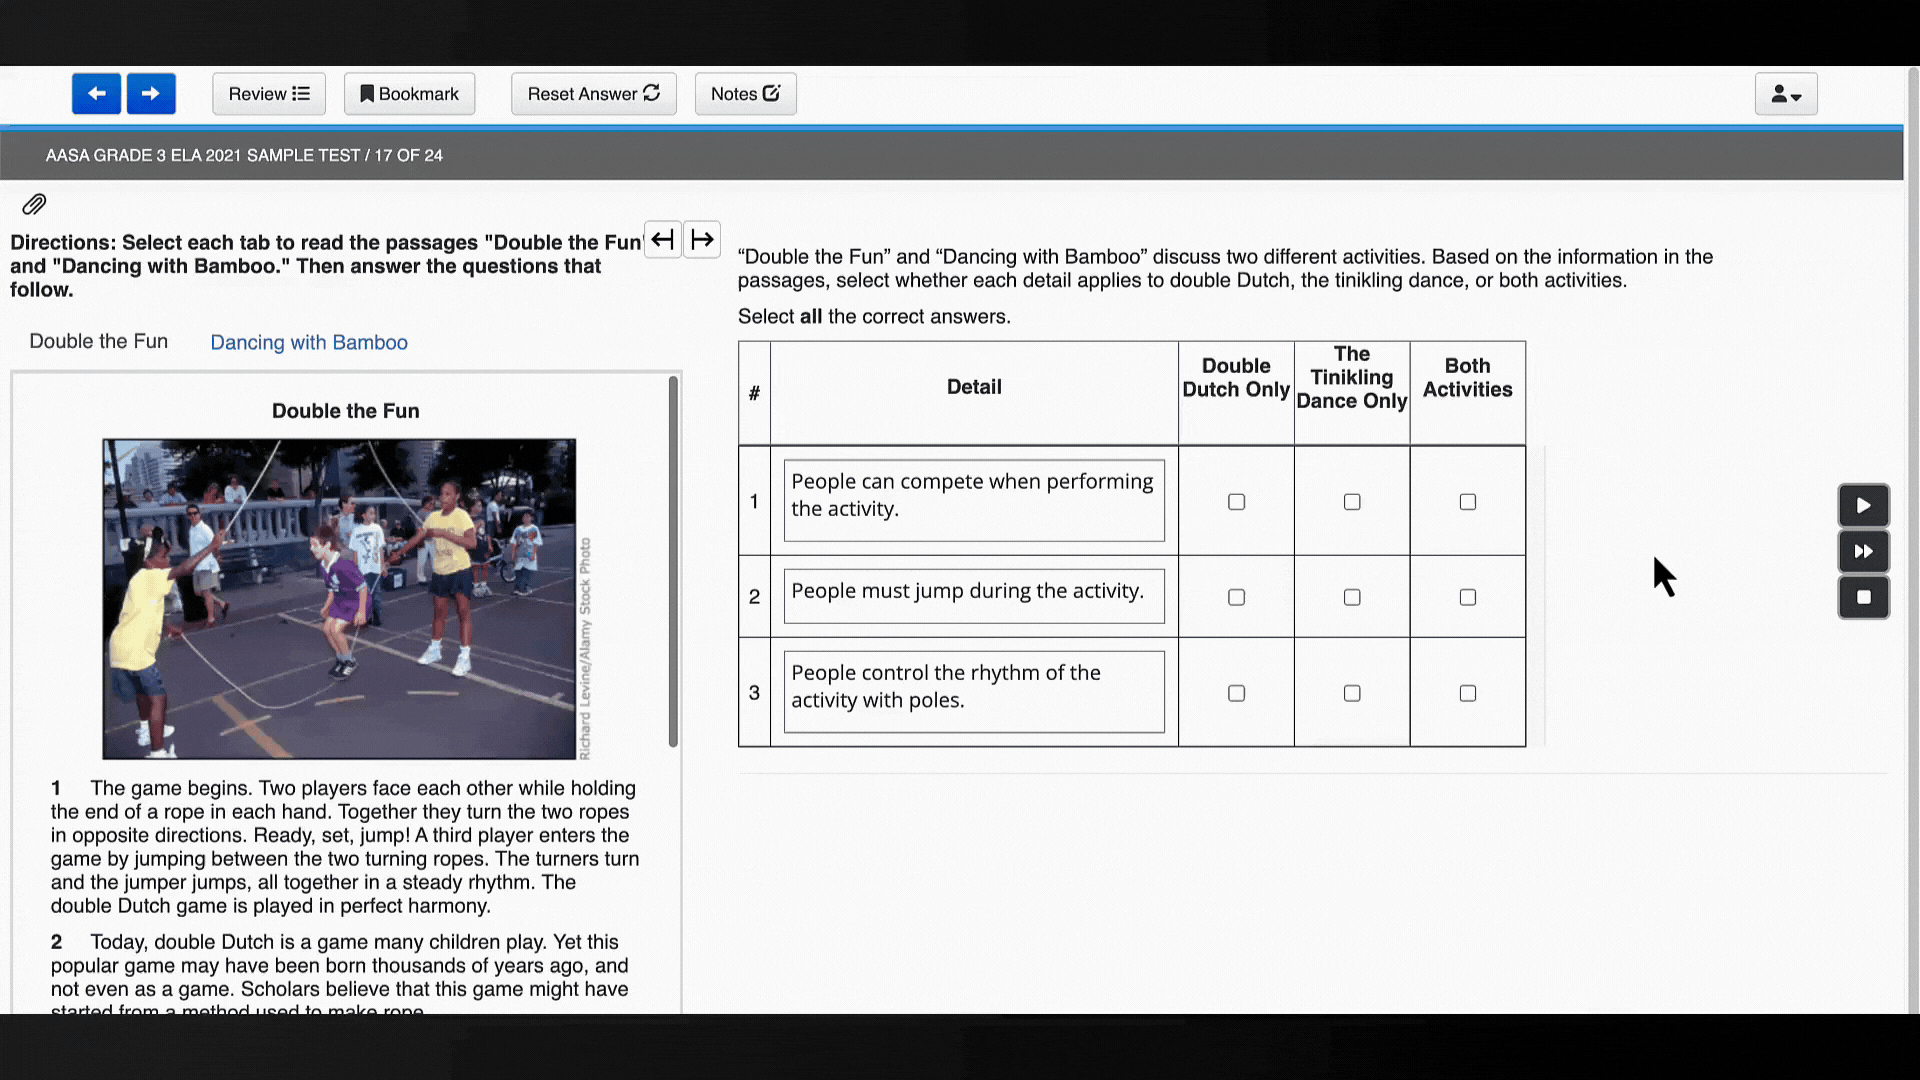Check Double Dutch Only for poles rhythm detail
The height and width of the screenshot is (1080, 1920).
click(1236, 693)
